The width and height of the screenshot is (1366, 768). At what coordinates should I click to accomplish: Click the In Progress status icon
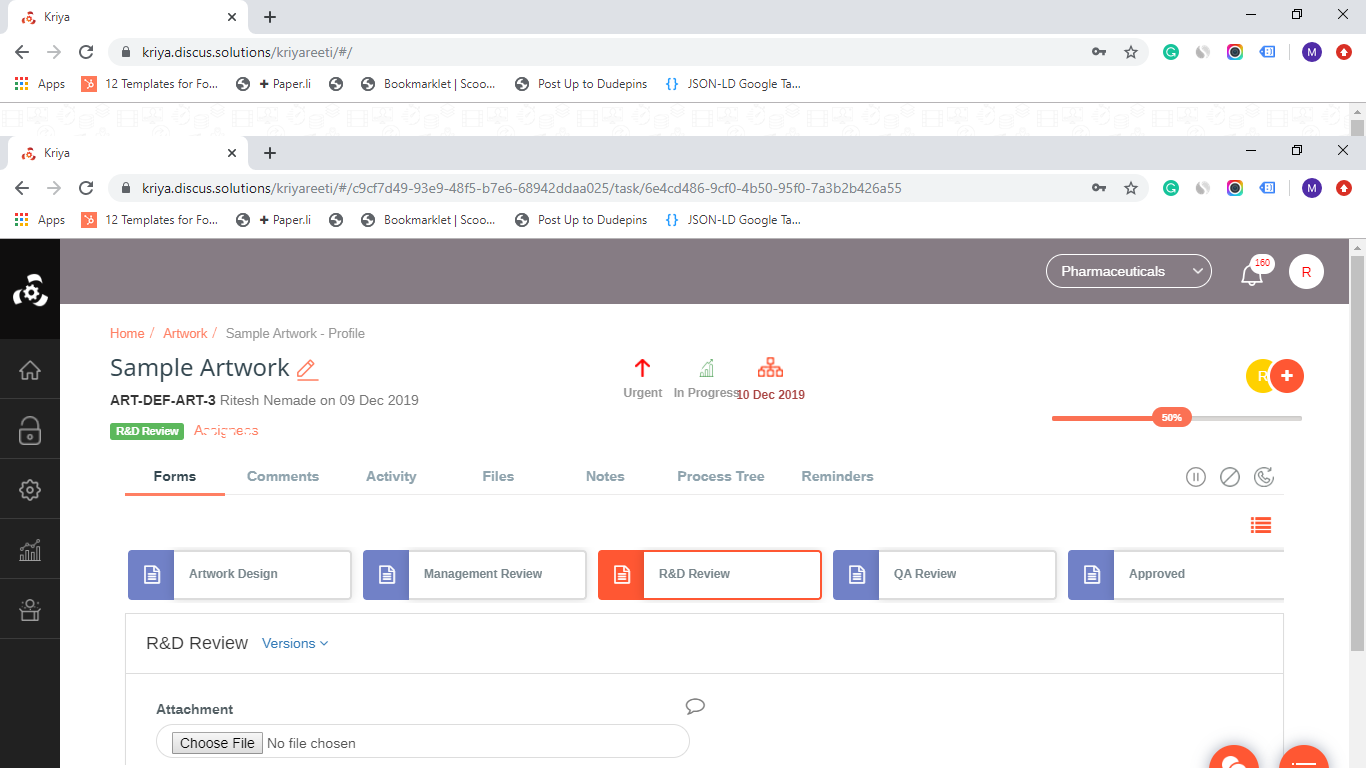point(707,368)
